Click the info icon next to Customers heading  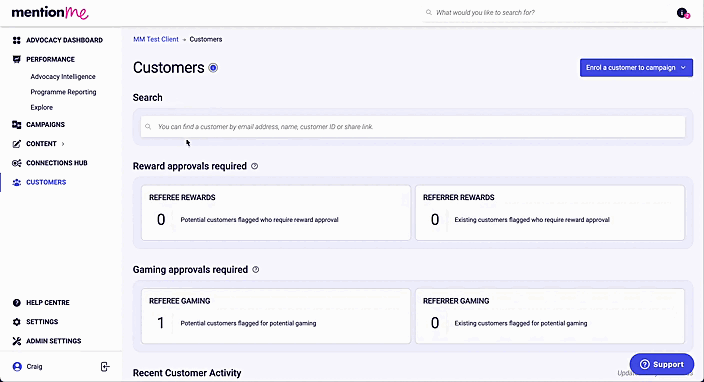click(x=213, y=68)
